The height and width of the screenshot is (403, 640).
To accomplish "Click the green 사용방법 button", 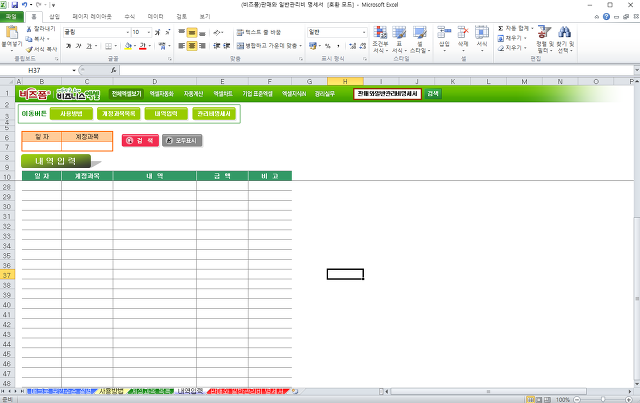I will (x=71, y=114).
